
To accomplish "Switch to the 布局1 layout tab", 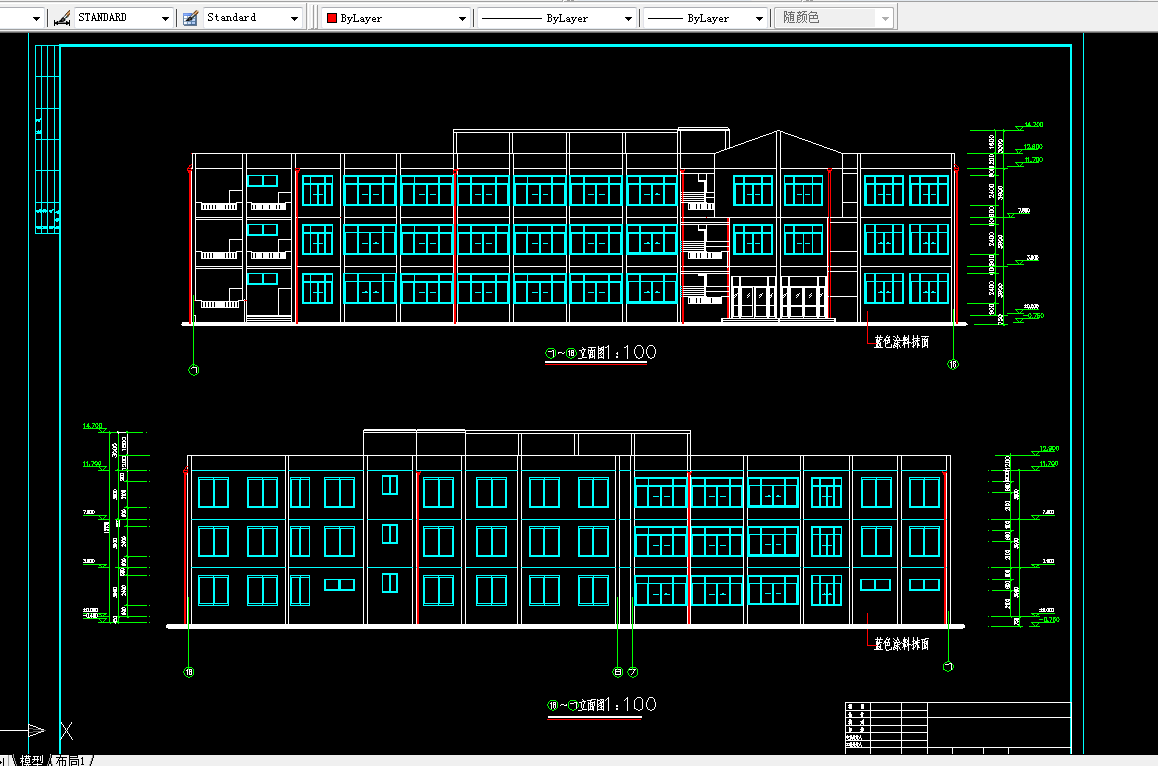I will [71, 760].
